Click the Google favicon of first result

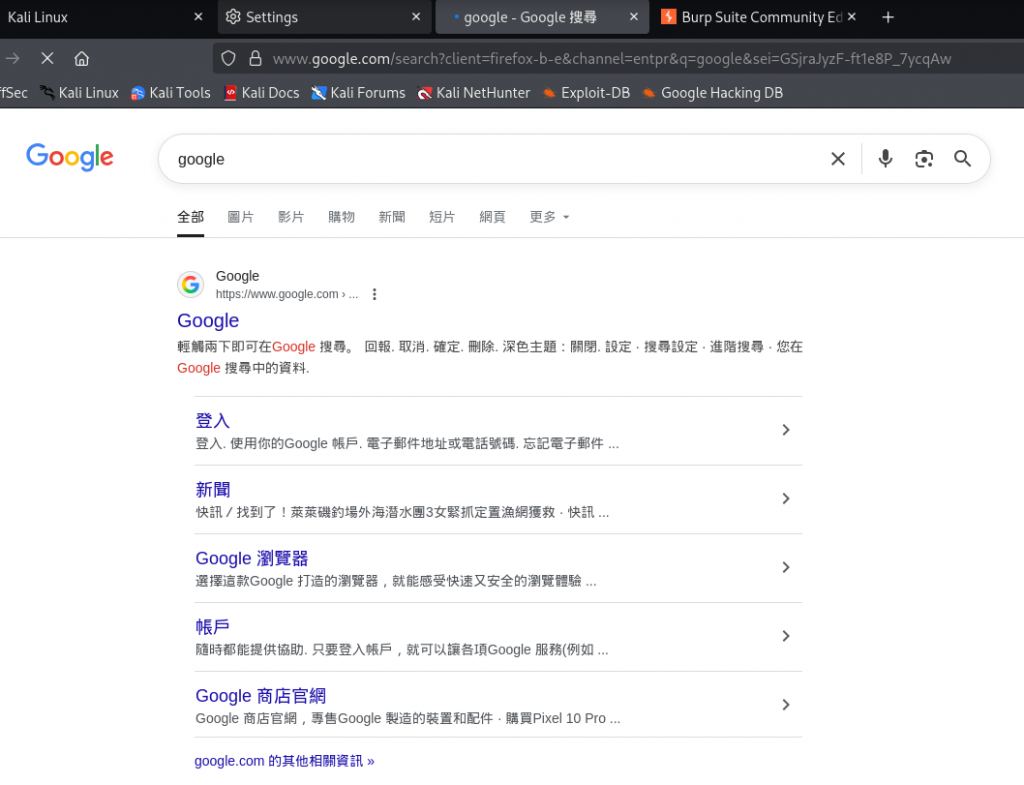click(x=191, y=285)
